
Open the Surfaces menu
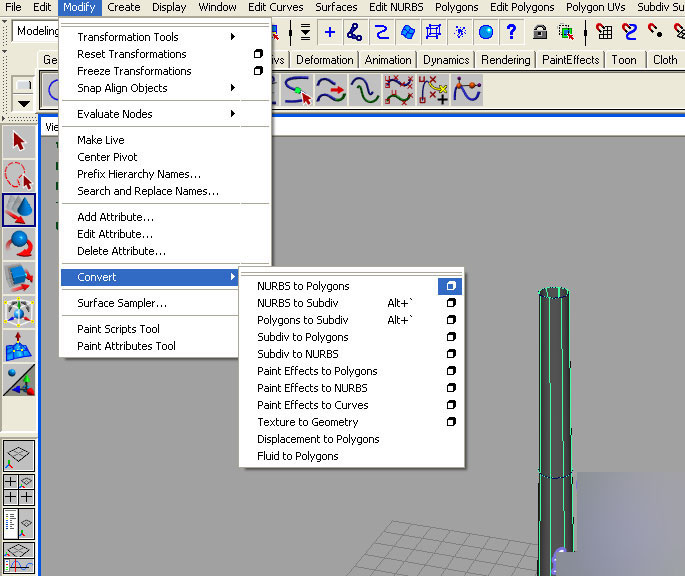coord(336,7)
